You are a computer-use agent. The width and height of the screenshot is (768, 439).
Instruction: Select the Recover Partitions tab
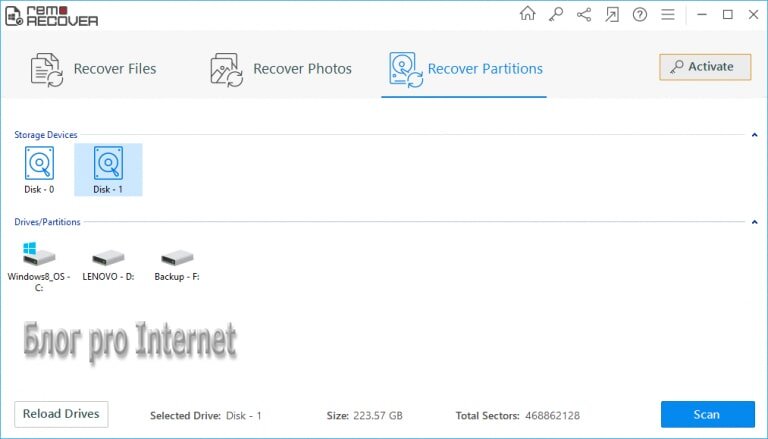[466, 70]
